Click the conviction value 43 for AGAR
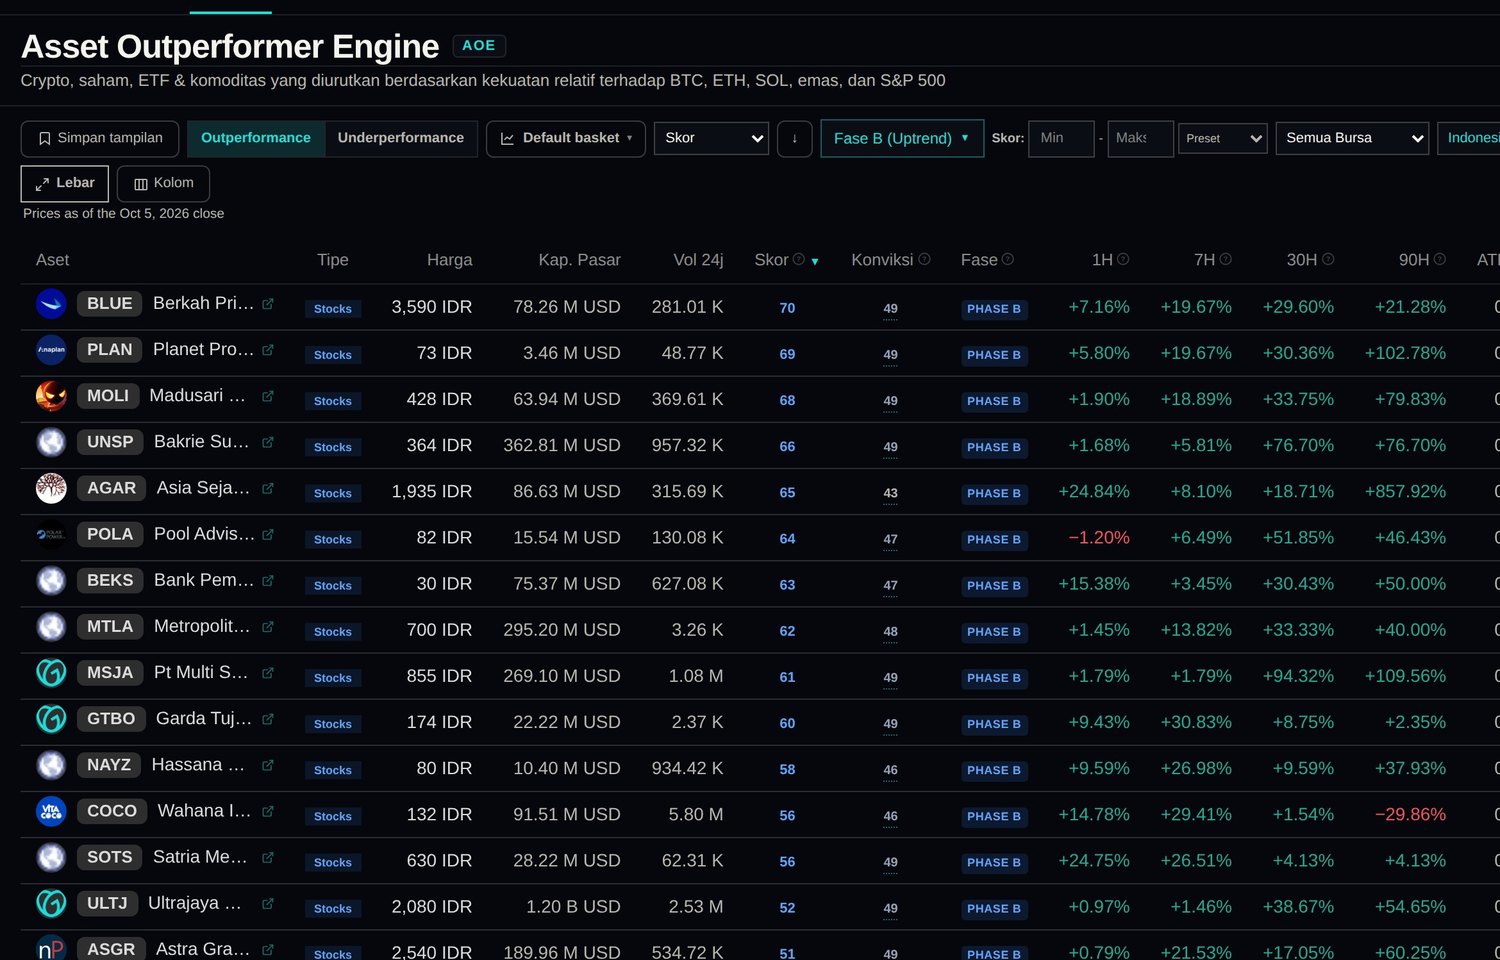 (890, 493)
